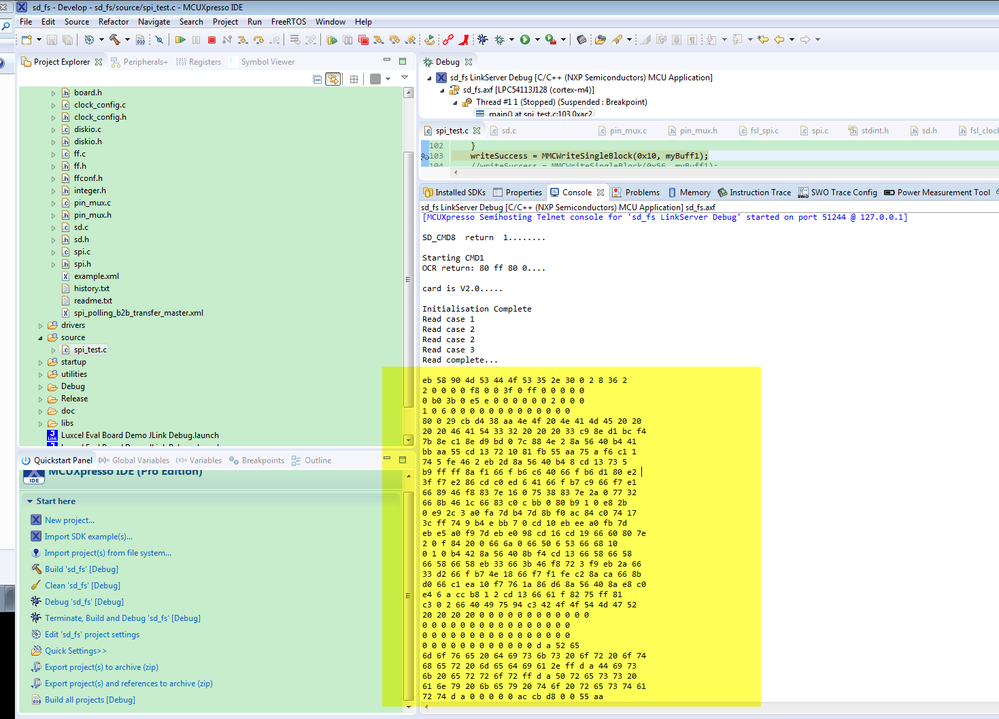Collapse the source folder
This screenshot has height=719, width=999.
(x=40, y=338)
